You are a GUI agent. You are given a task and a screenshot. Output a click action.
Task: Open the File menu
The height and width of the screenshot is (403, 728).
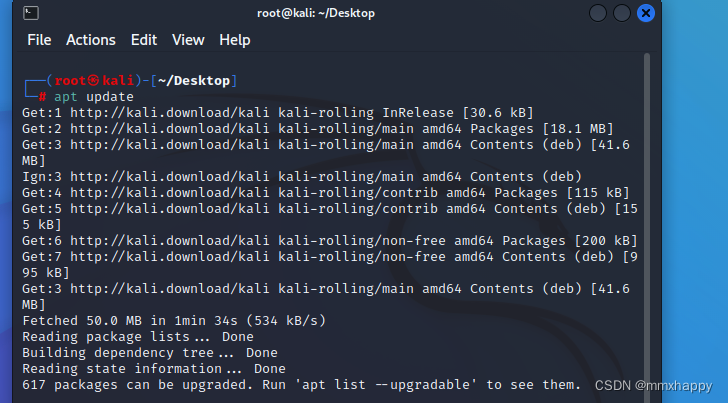[39, 40]
